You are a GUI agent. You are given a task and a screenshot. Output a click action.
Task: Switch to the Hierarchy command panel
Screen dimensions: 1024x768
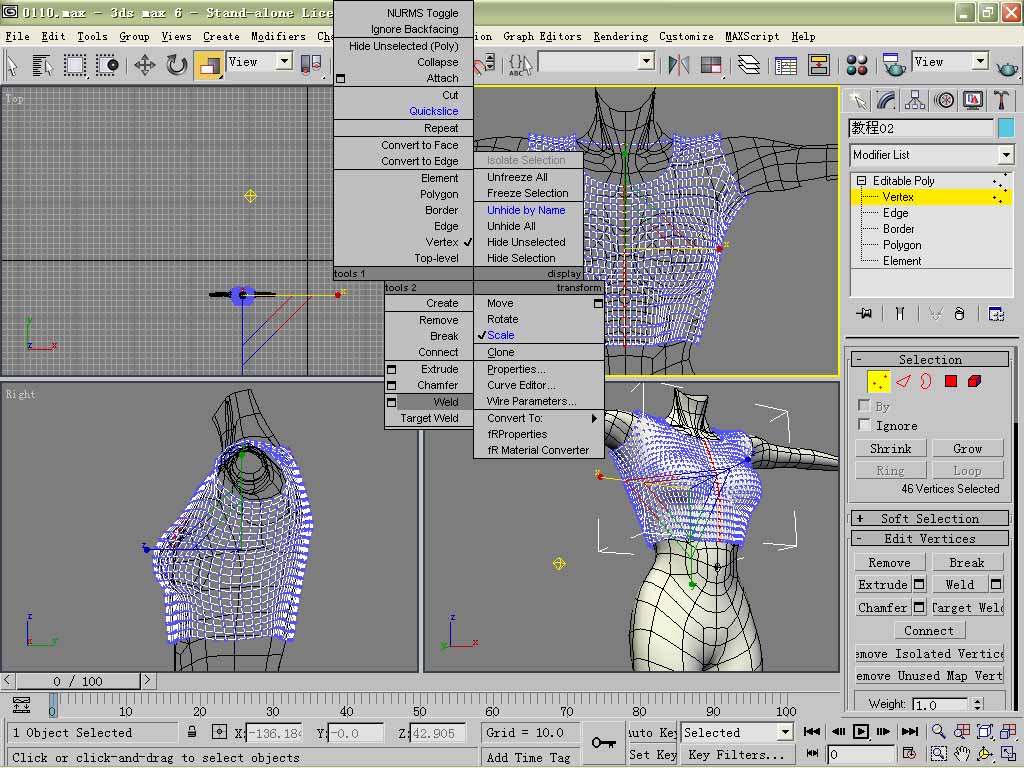tap(915, 100)
